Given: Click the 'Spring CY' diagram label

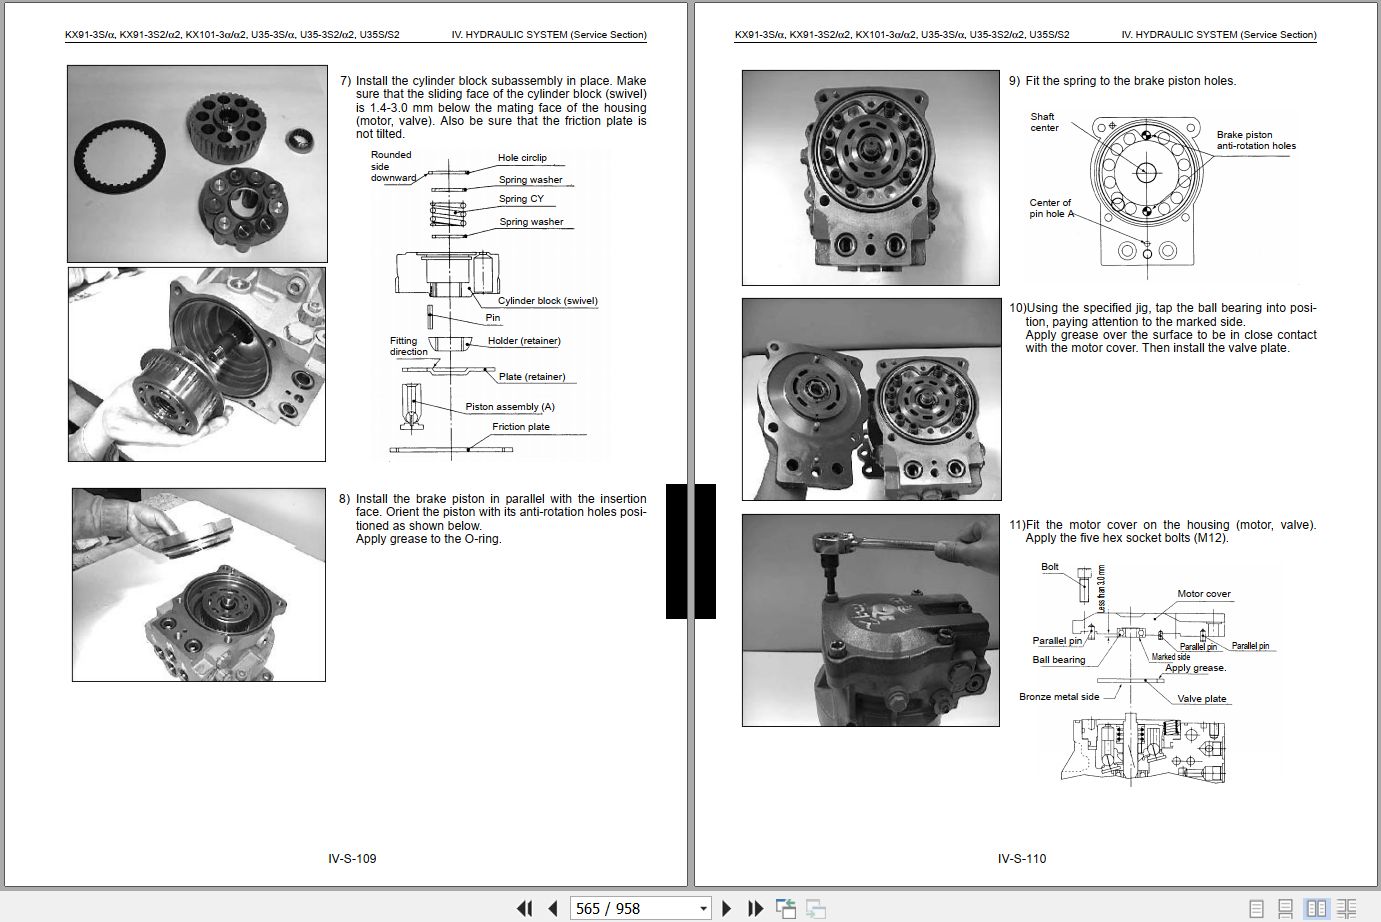Looking at the screenshot, I should pyautogui.click(x=521, y=199).
